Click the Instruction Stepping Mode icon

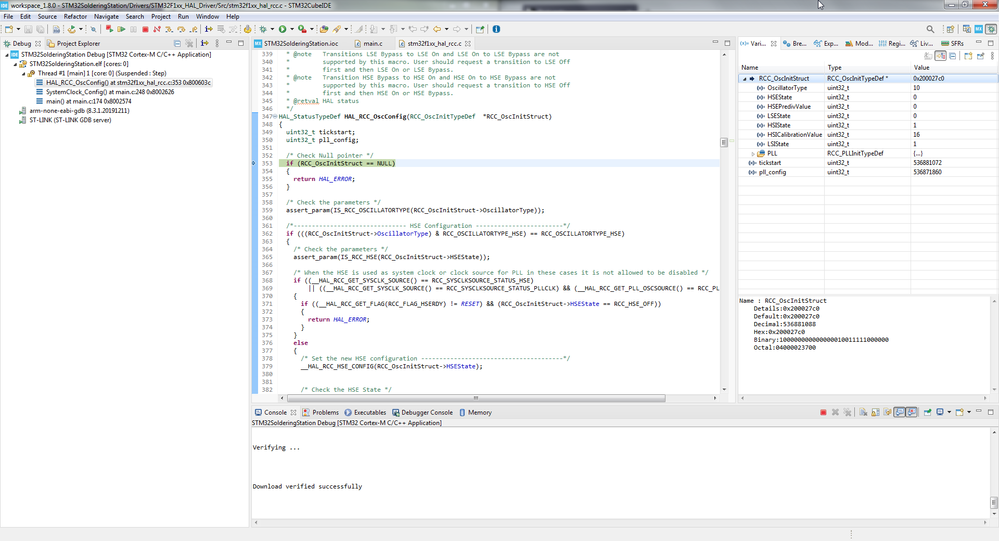pos(208,29)
